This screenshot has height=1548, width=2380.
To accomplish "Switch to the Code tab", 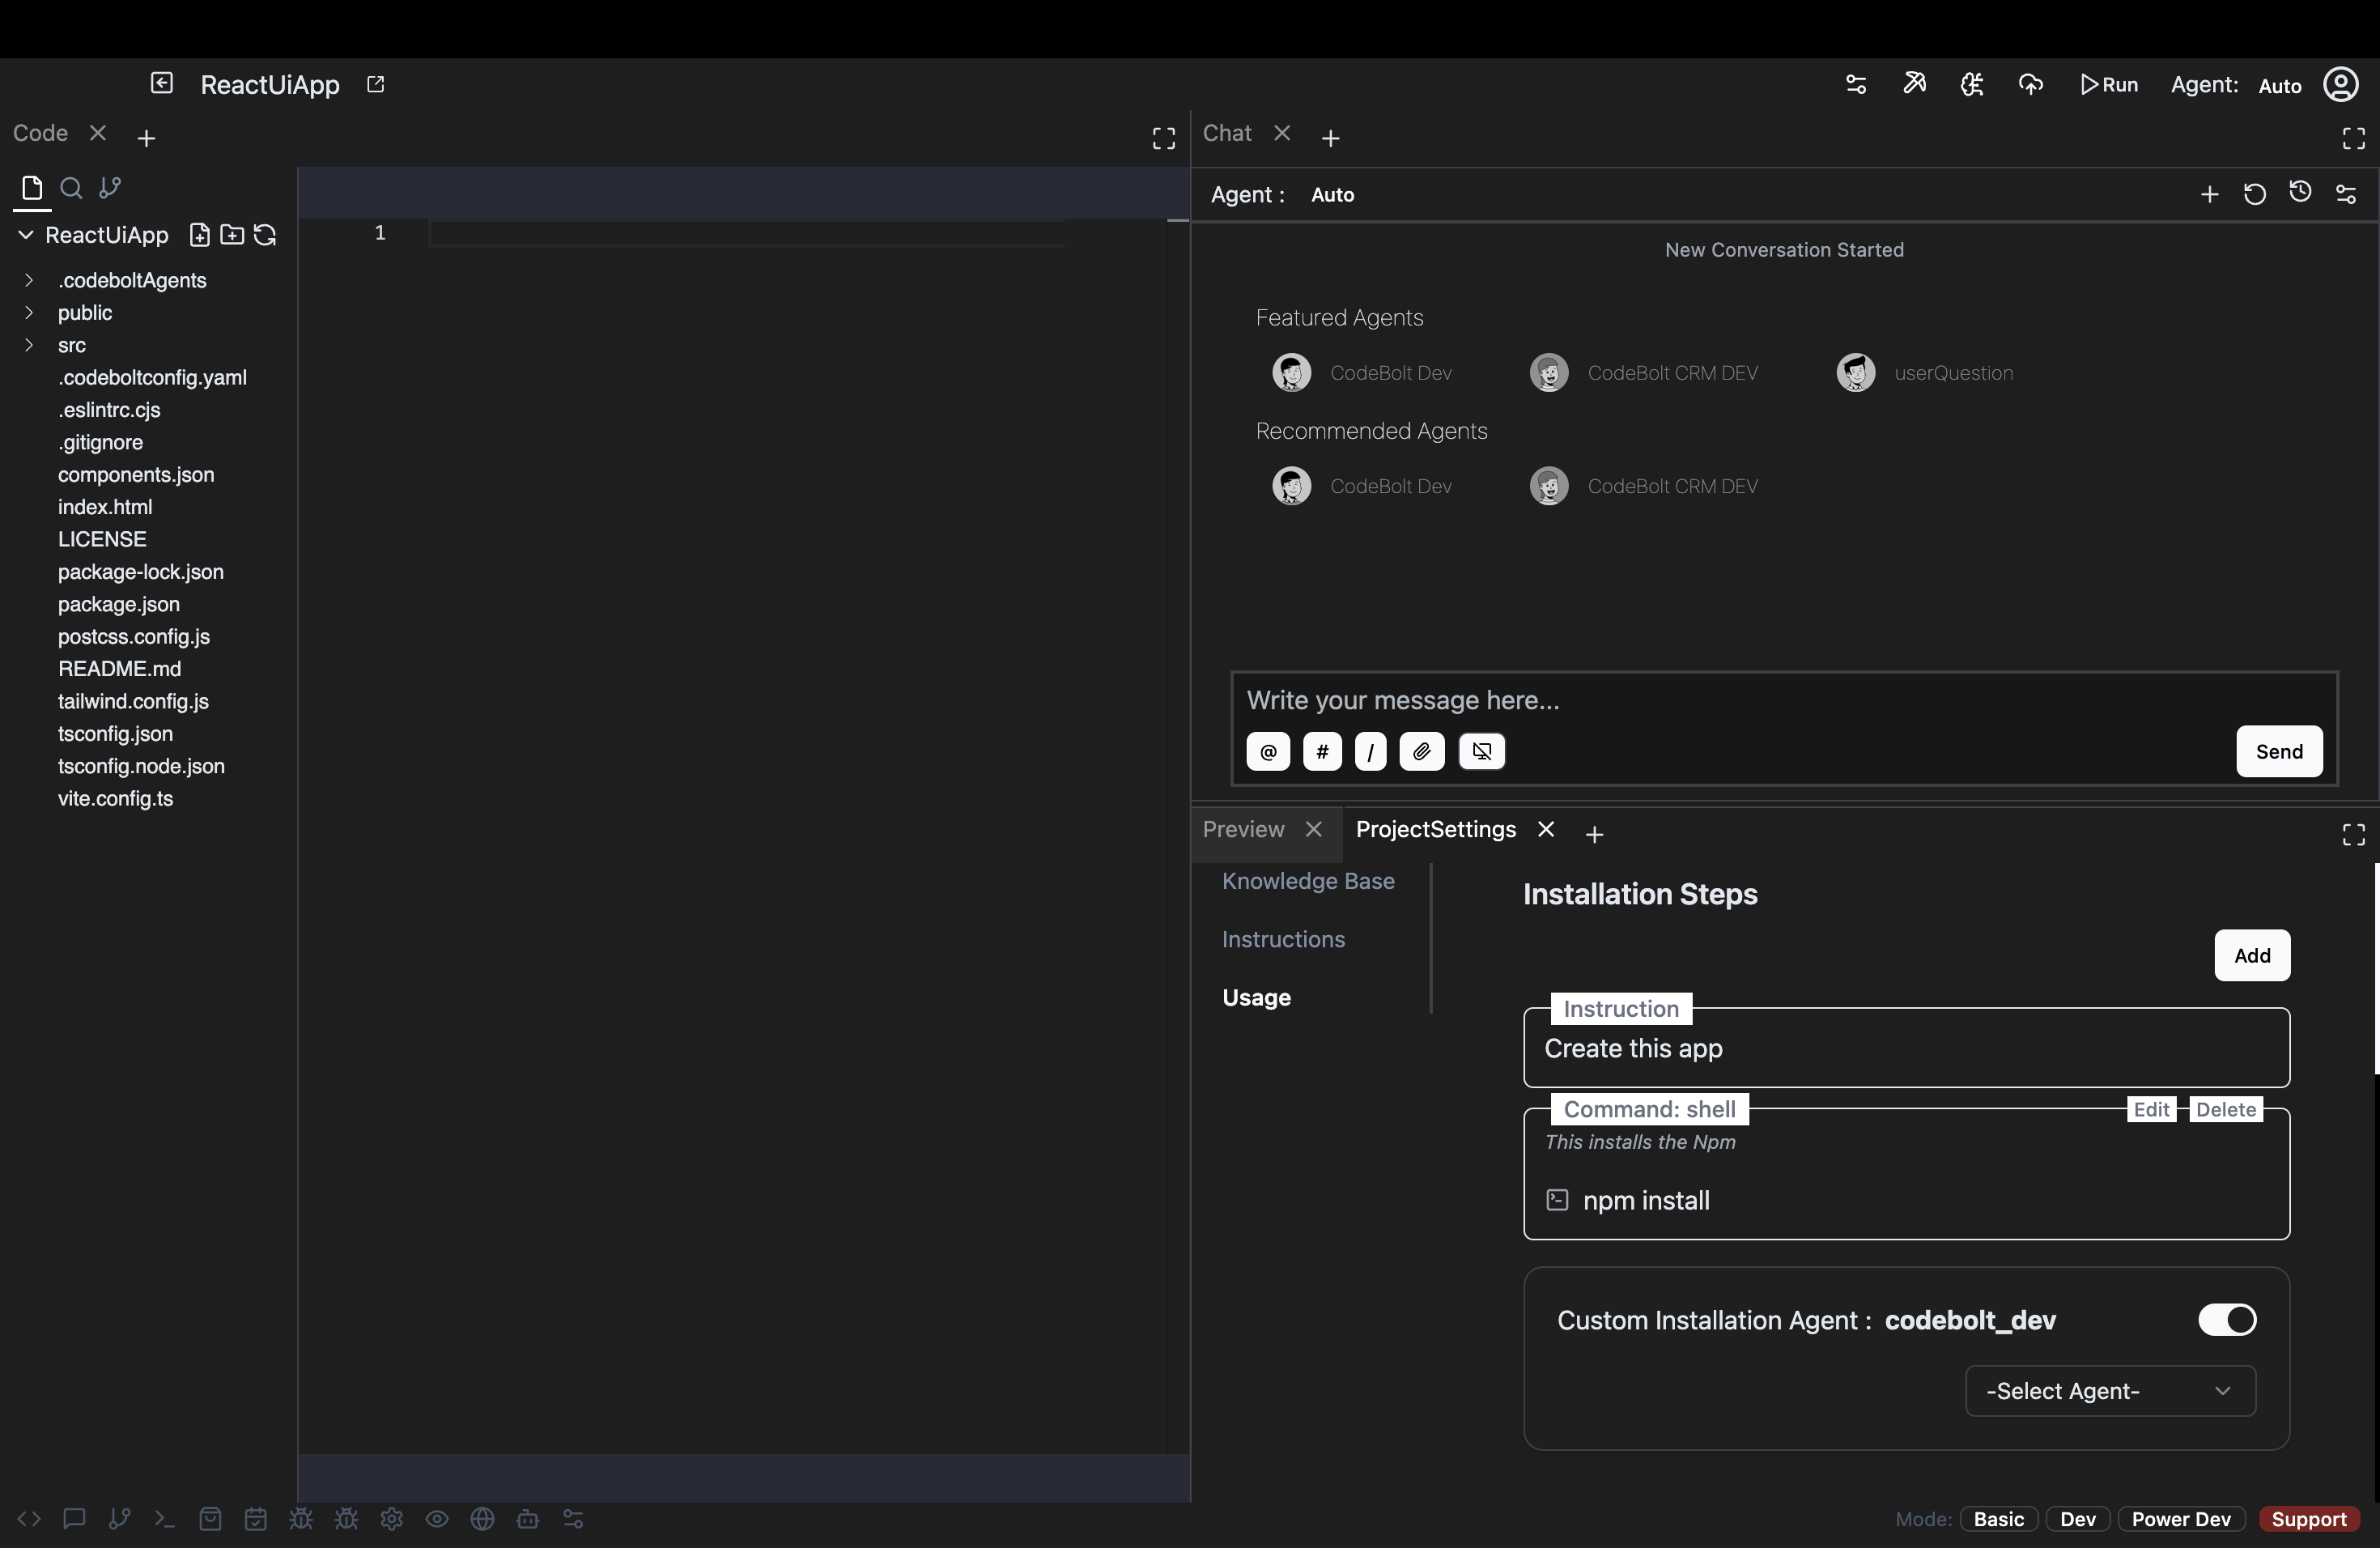I will (40, 133).
